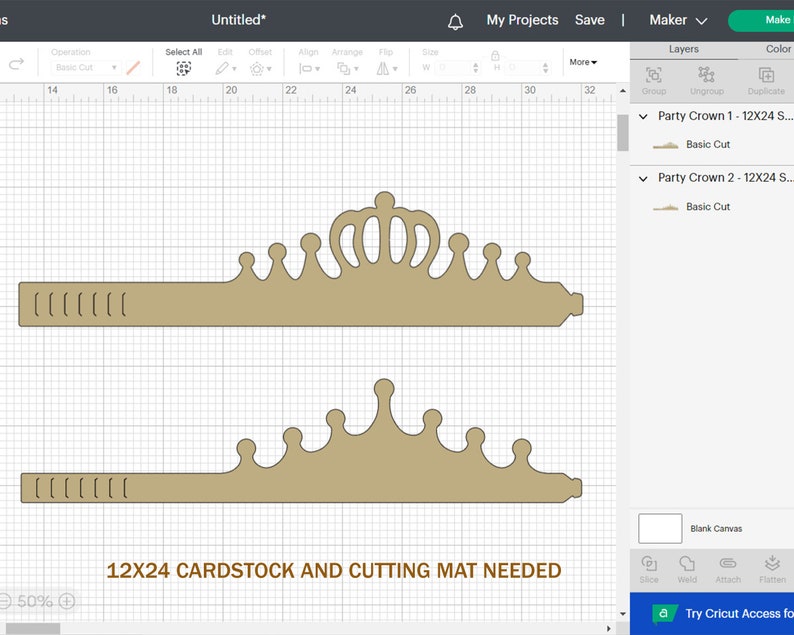Viewport: 794px width, 635px height.
Task: Click the horizontal scrollbar thumb
Action: pyautogui.click(x=32, y=628)
